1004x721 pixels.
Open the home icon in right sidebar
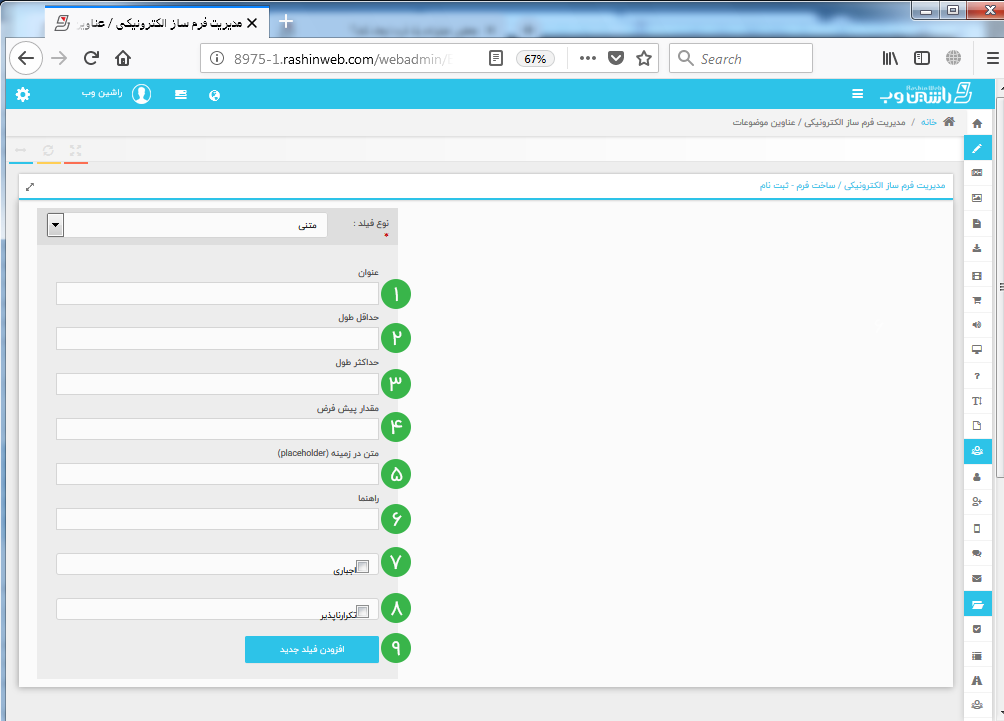pos(977,123)
